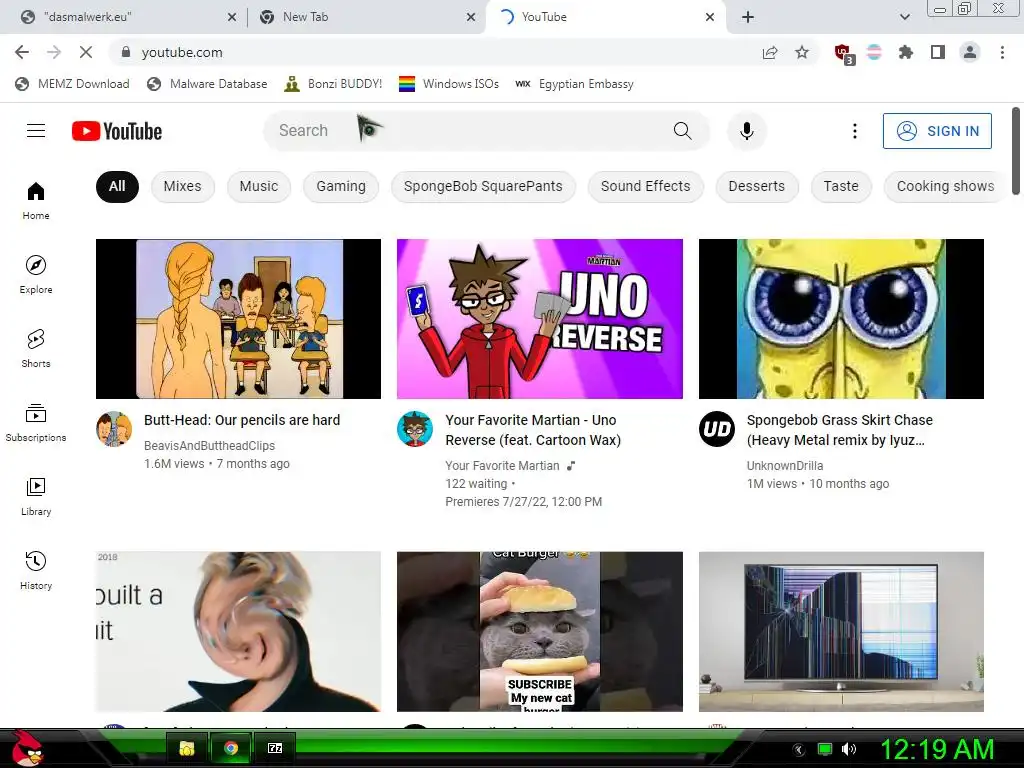Click the YouTube logo
The width and height of the screenshot is (1024, 768).
tap(117, 131)
